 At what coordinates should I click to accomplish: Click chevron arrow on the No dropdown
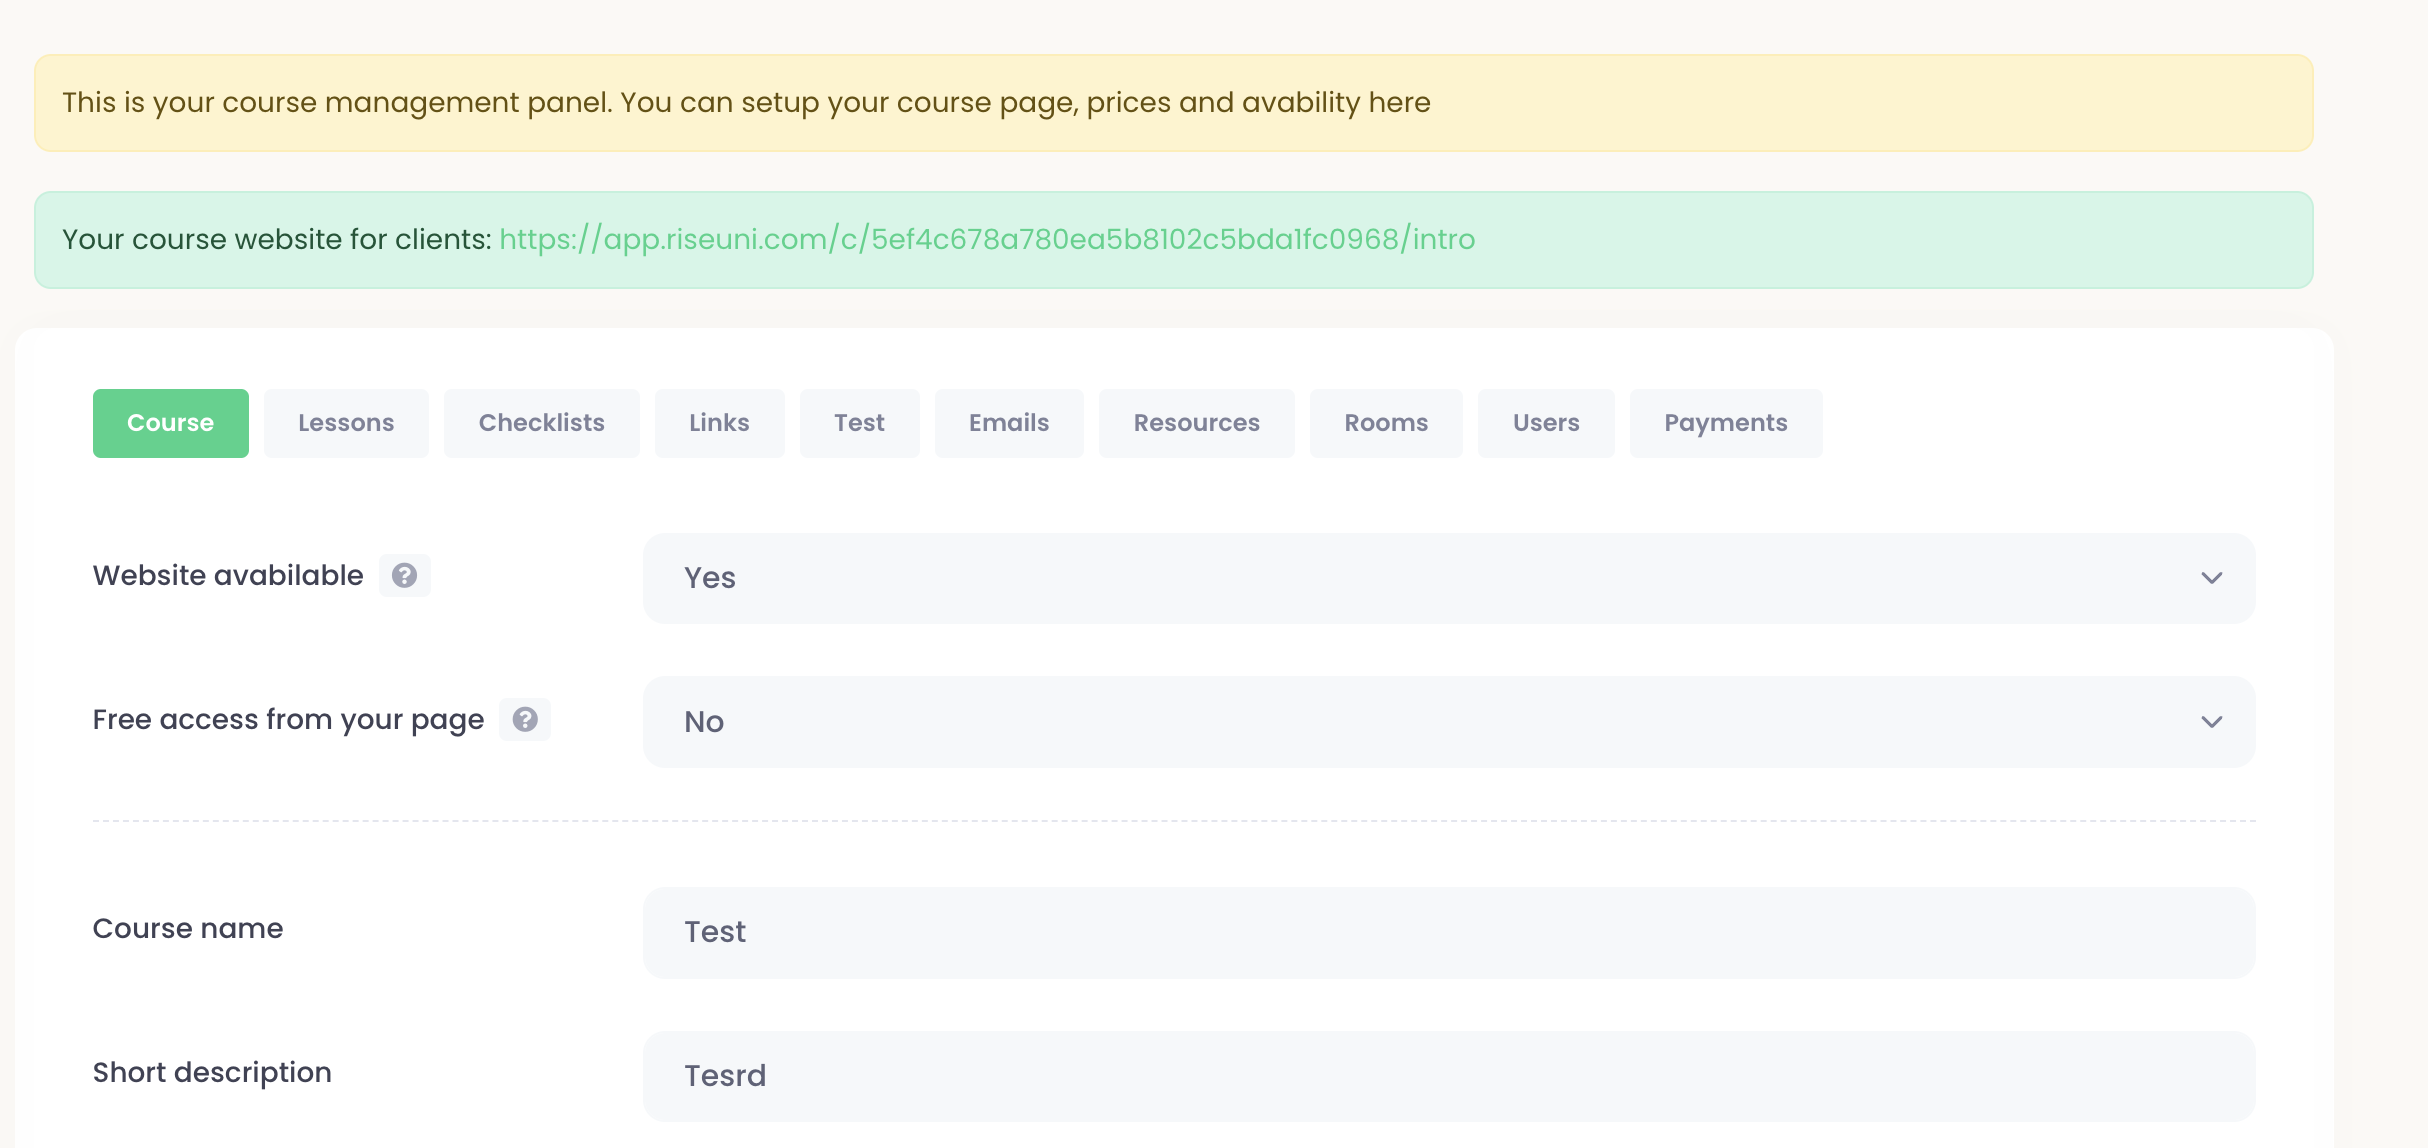(x=2211, y=722)
